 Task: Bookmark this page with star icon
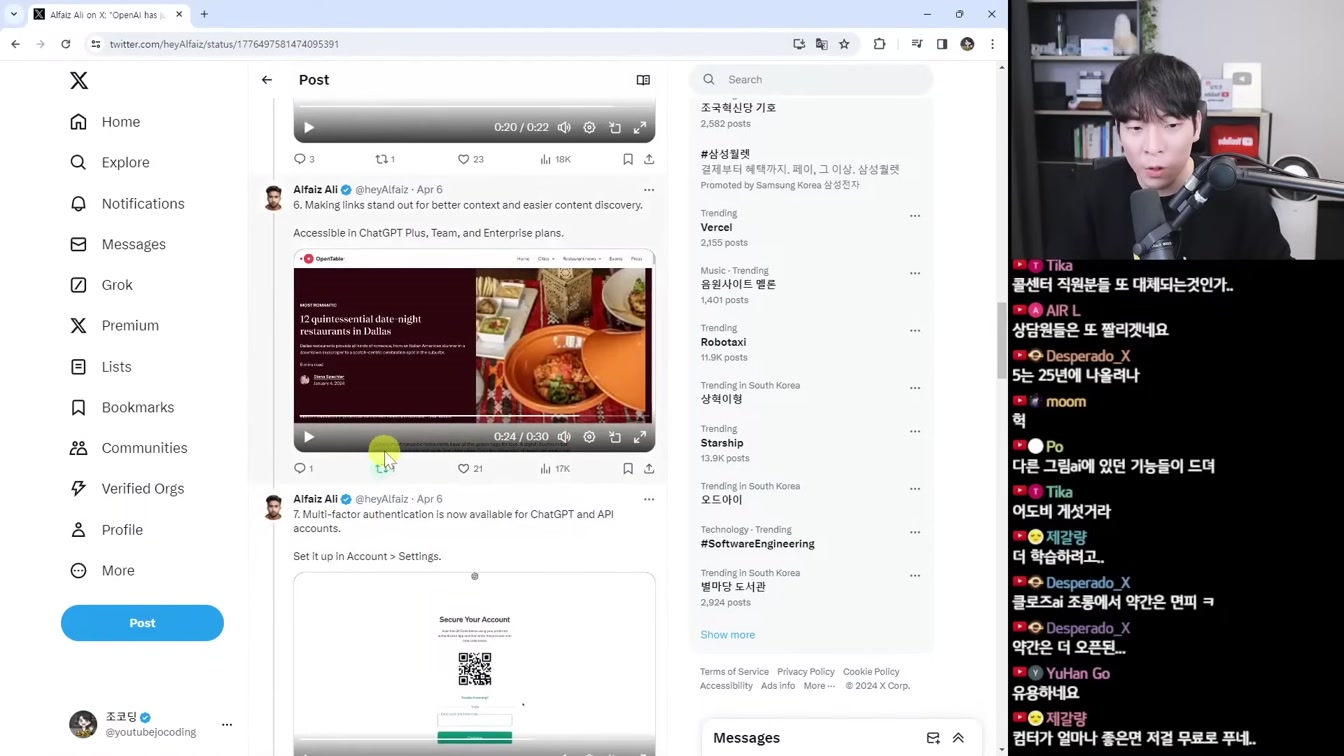coord(844,44)
